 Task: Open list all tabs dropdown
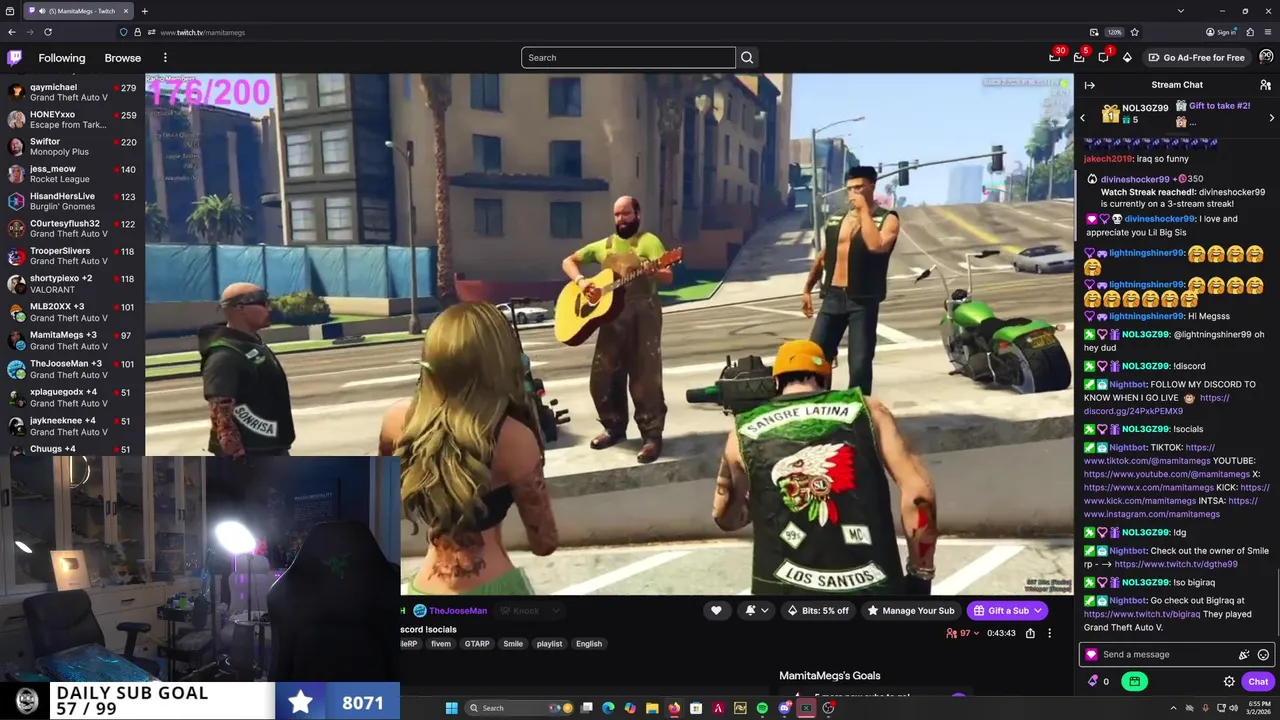1181,11
